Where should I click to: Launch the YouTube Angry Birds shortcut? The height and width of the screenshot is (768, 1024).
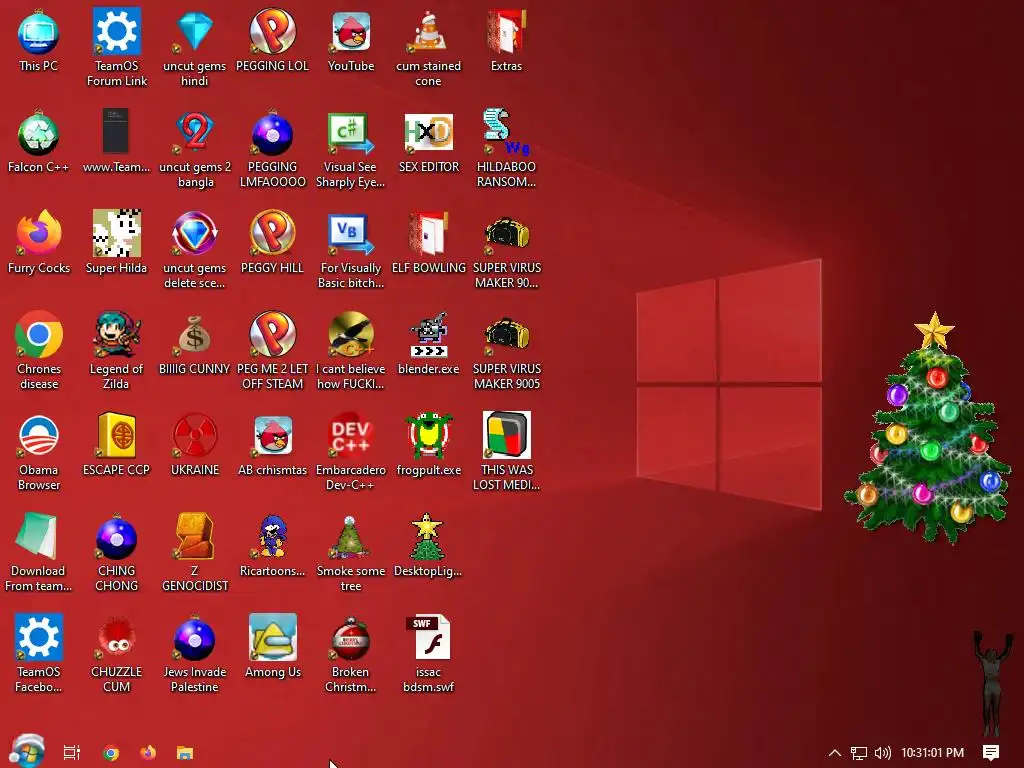point(351,40)
